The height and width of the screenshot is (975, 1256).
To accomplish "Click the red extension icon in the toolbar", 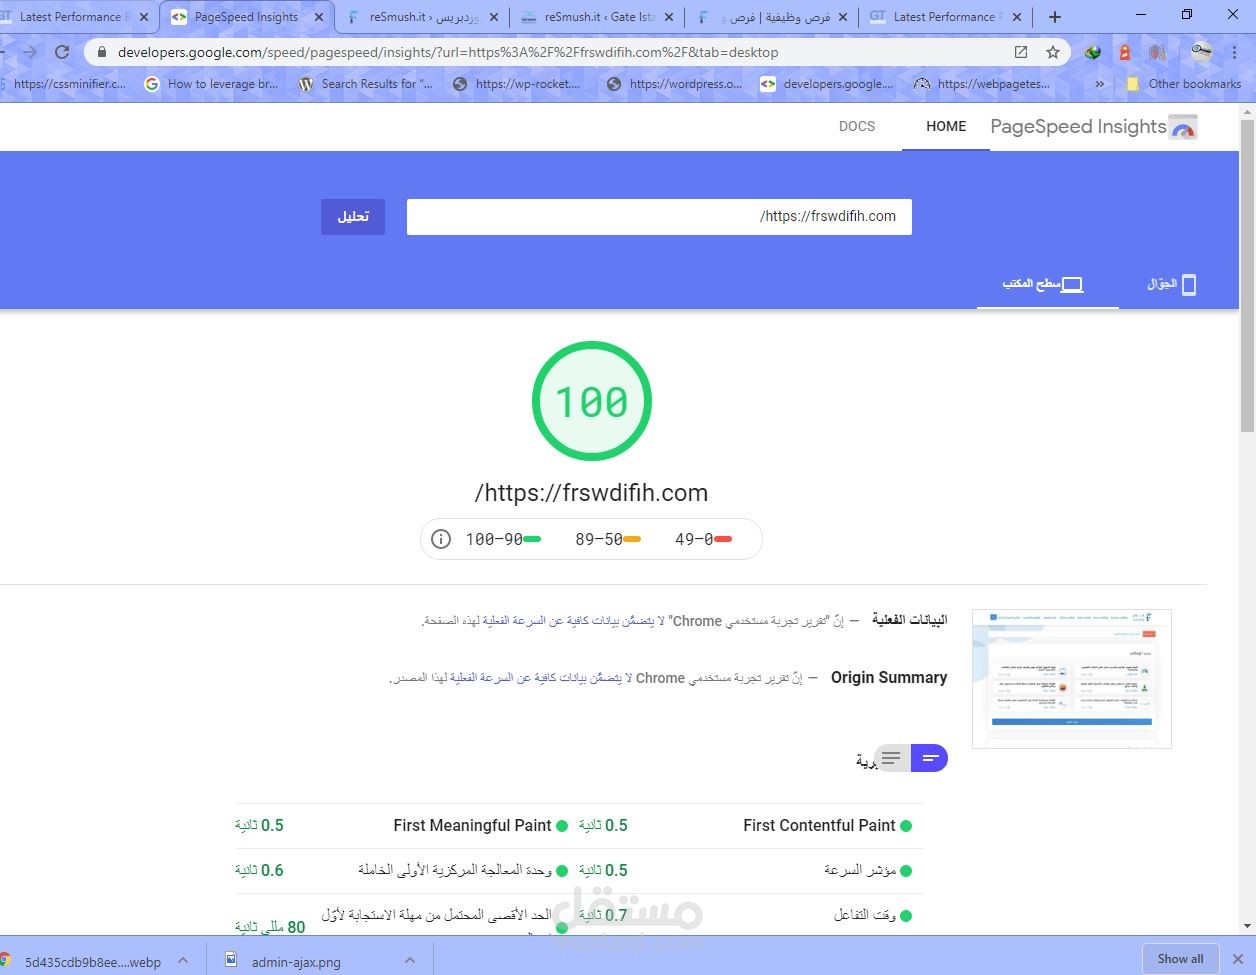I will pos(1126,51).
